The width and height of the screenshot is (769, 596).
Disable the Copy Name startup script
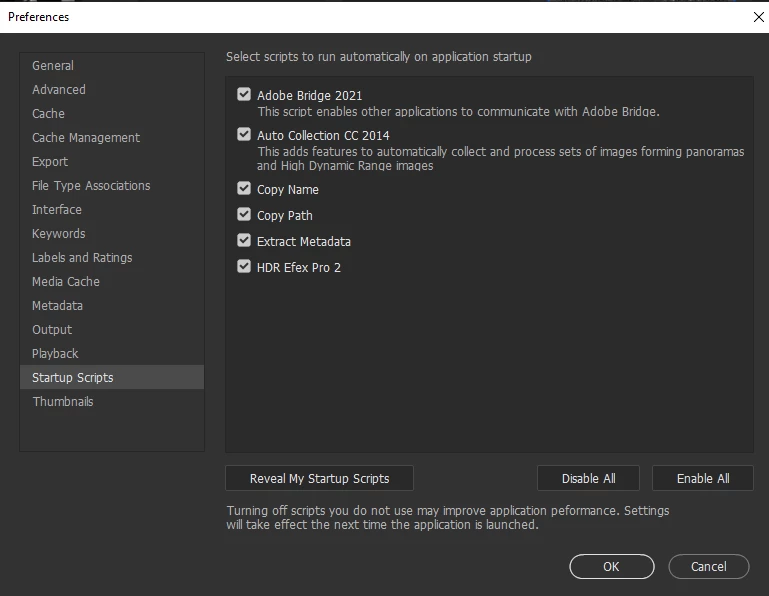point(244,188)
